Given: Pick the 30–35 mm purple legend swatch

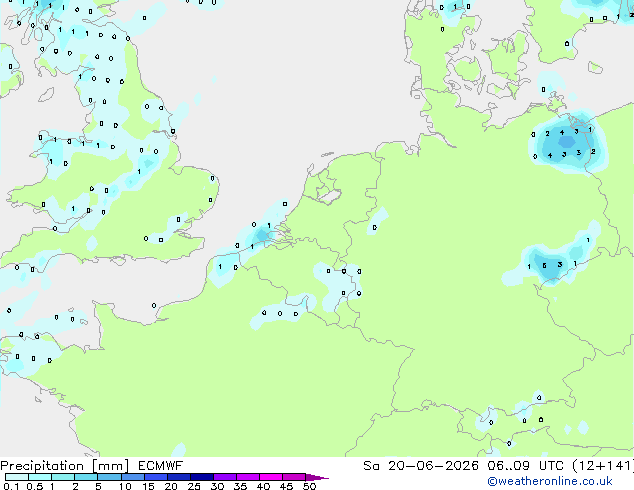Looking at the screenshot, I should tap(225, 477).
